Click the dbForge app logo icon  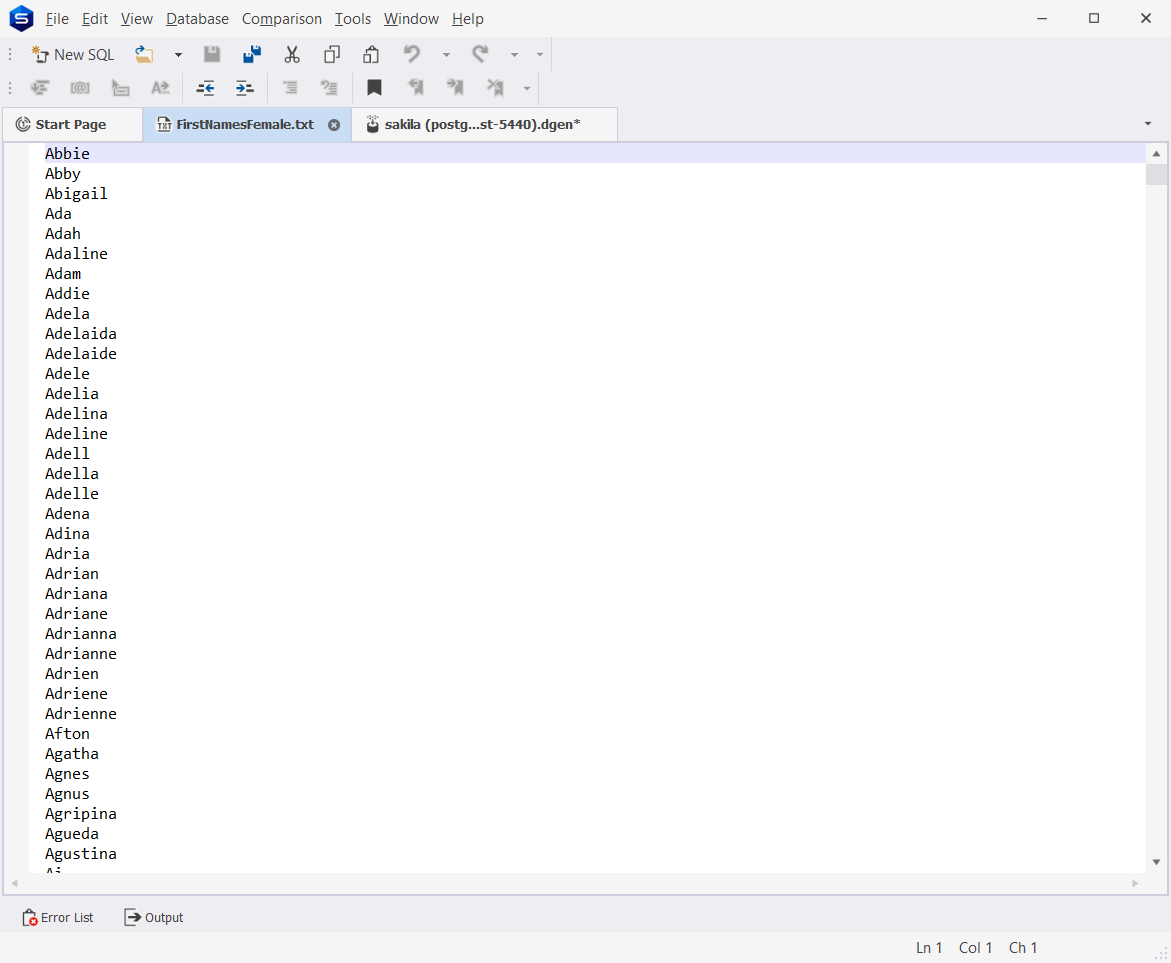pyautogui.click(x=21, y=19)
